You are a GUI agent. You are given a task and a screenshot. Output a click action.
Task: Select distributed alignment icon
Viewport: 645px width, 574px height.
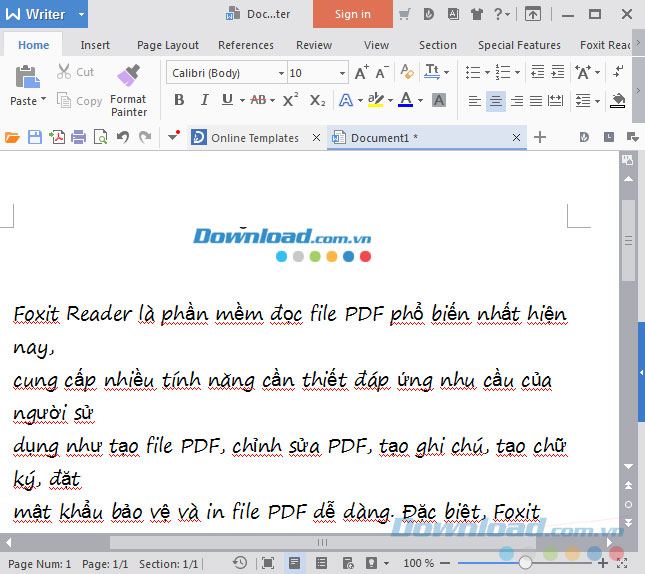[555, 100]
